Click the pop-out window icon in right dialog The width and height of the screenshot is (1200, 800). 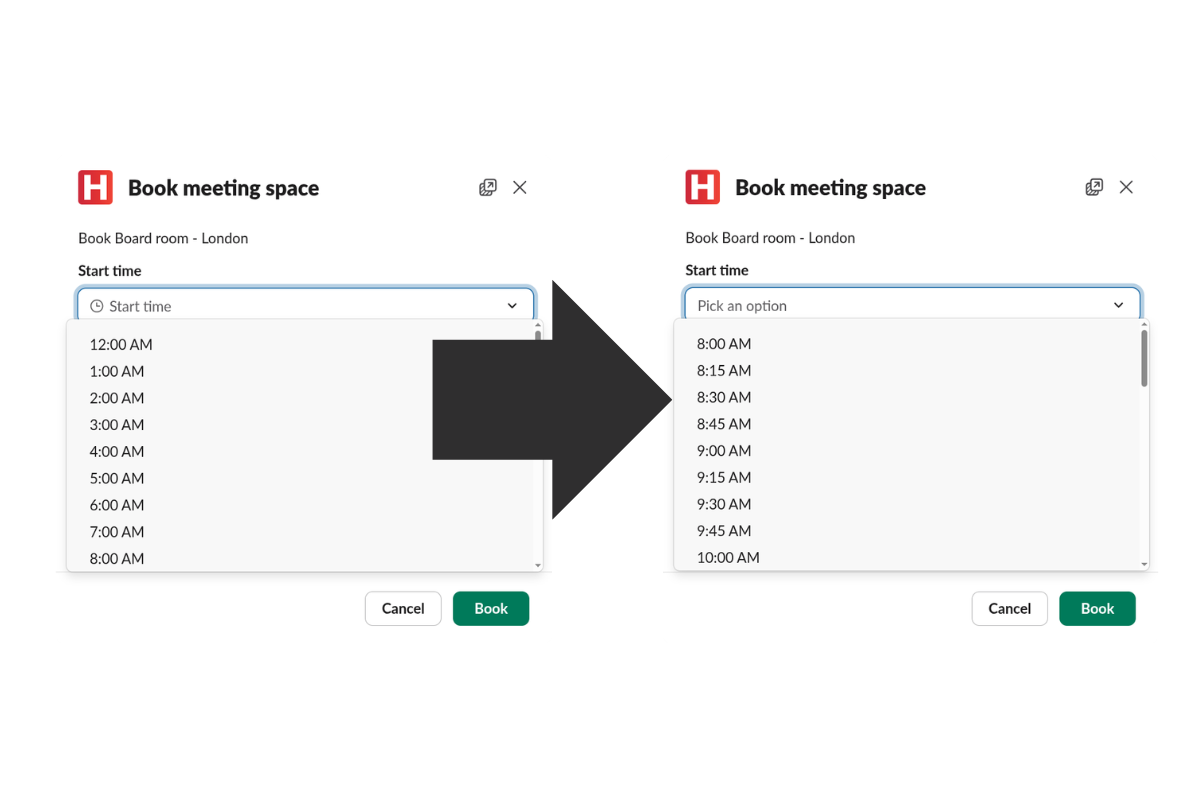(1095, 187)
